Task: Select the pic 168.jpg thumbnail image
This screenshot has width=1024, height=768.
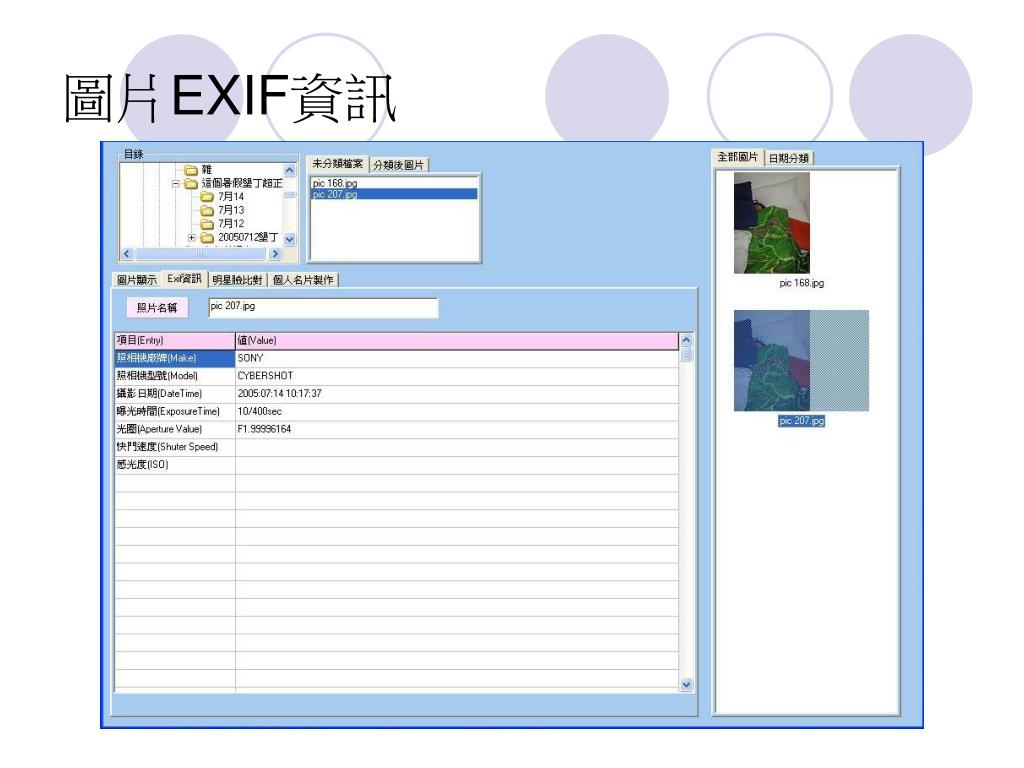Action: pyautogui.click(x=772, y=223)
